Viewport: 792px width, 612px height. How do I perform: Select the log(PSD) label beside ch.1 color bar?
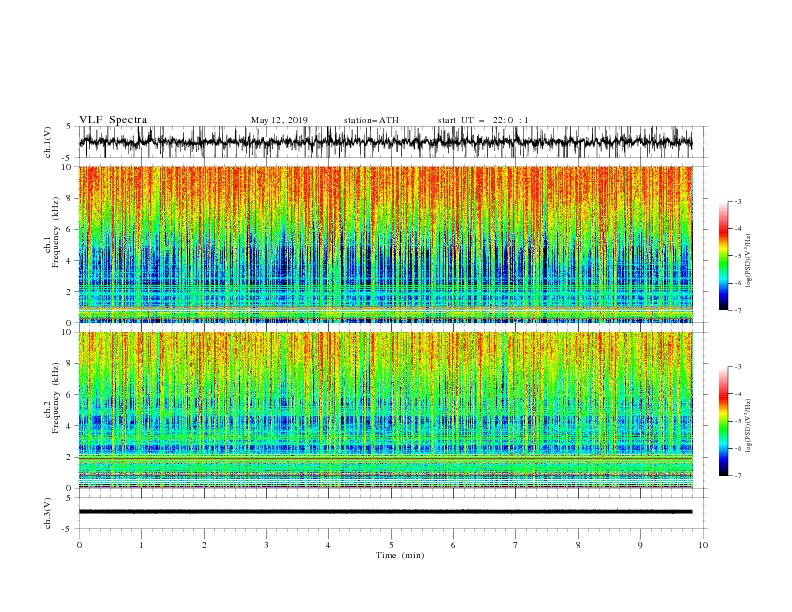tap(748, 261)
